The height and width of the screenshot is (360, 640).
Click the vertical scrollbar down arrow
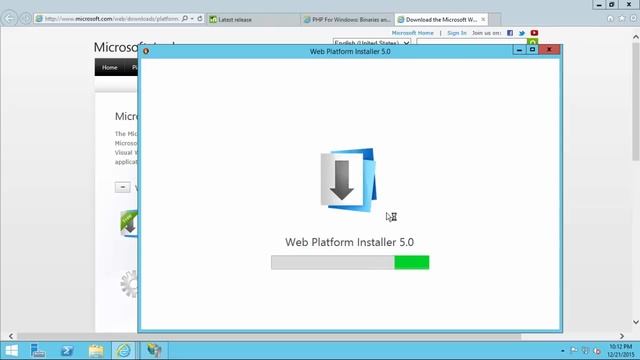pos(636,322)
